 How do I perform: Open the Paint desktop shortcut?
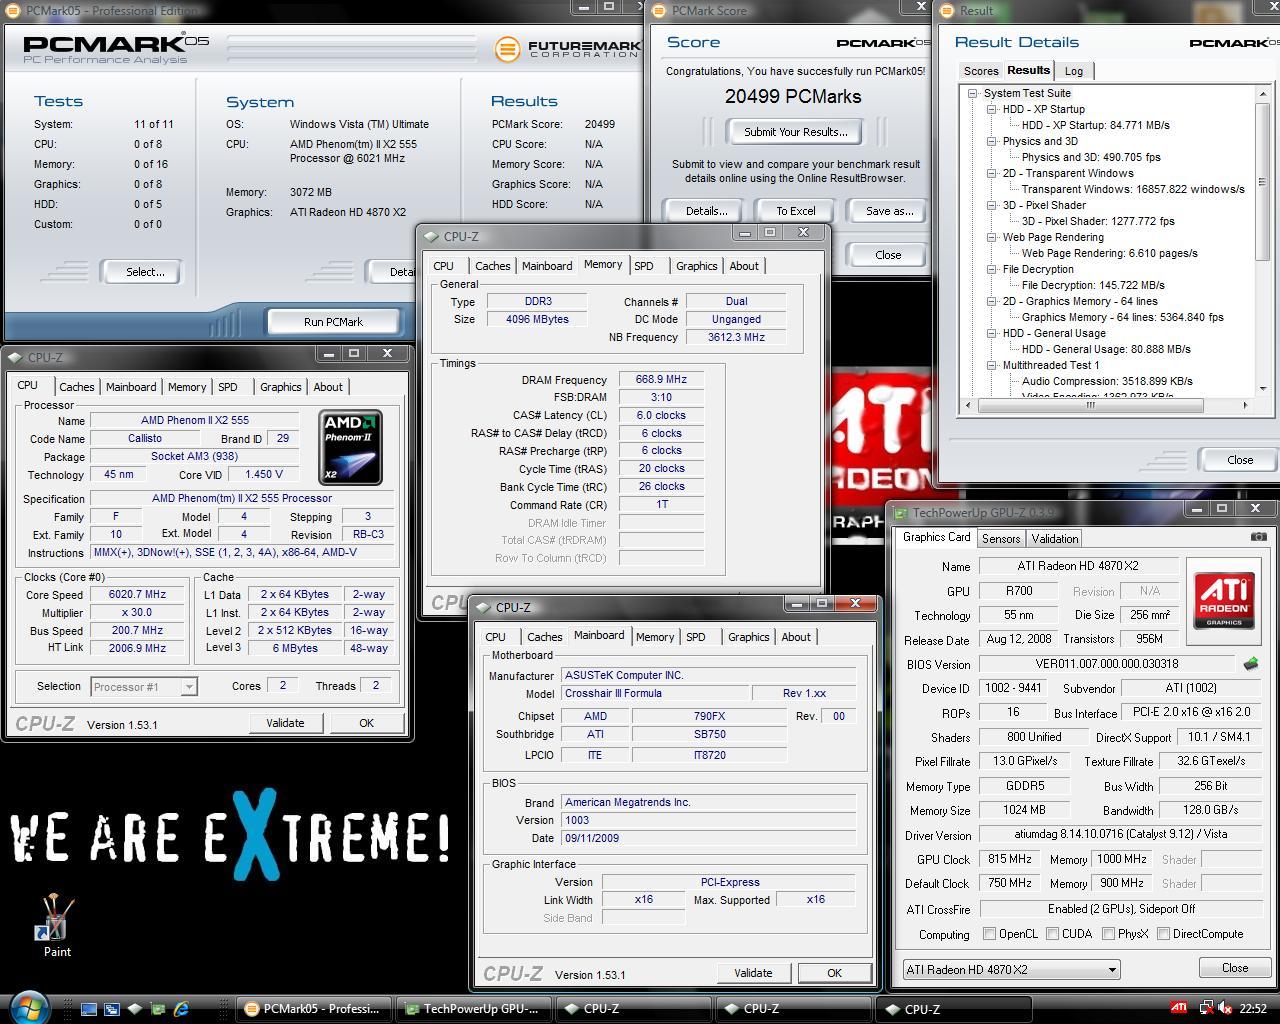click(57, 926)
